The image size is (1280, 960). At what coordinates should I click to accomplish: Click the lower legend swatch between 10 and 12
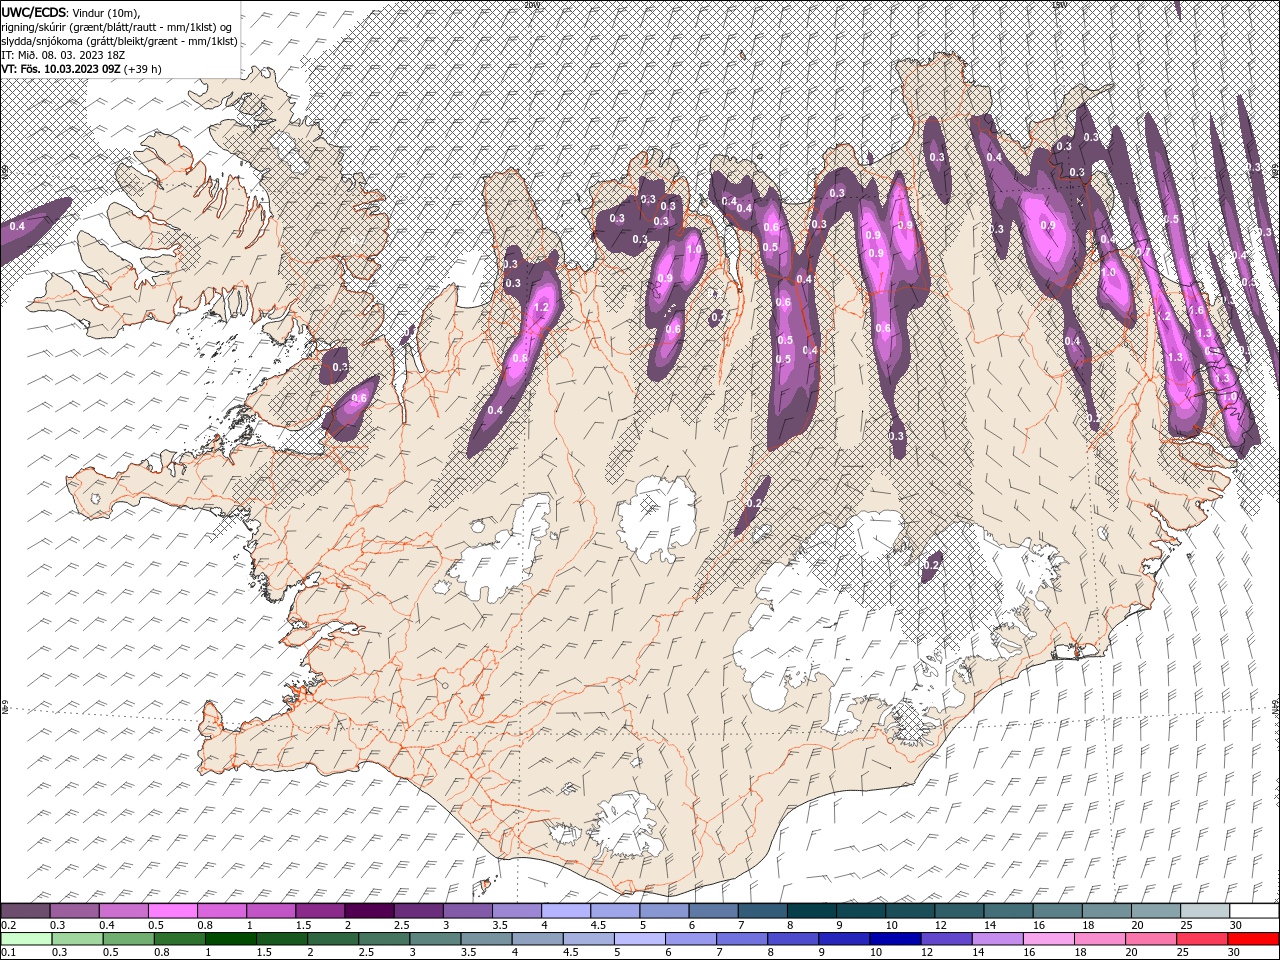click(x=898, y=939)
